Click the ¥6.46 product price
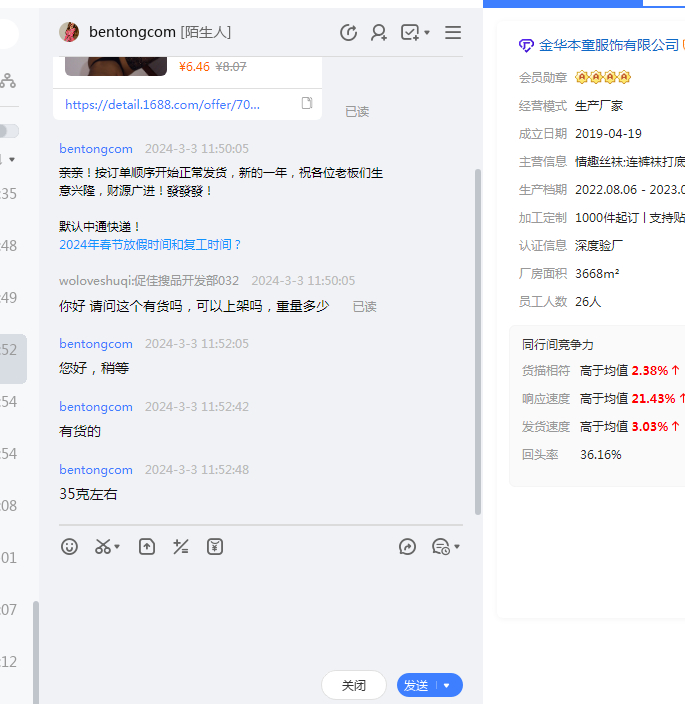The width and height of the screenshot is (685, 704). 194,67
